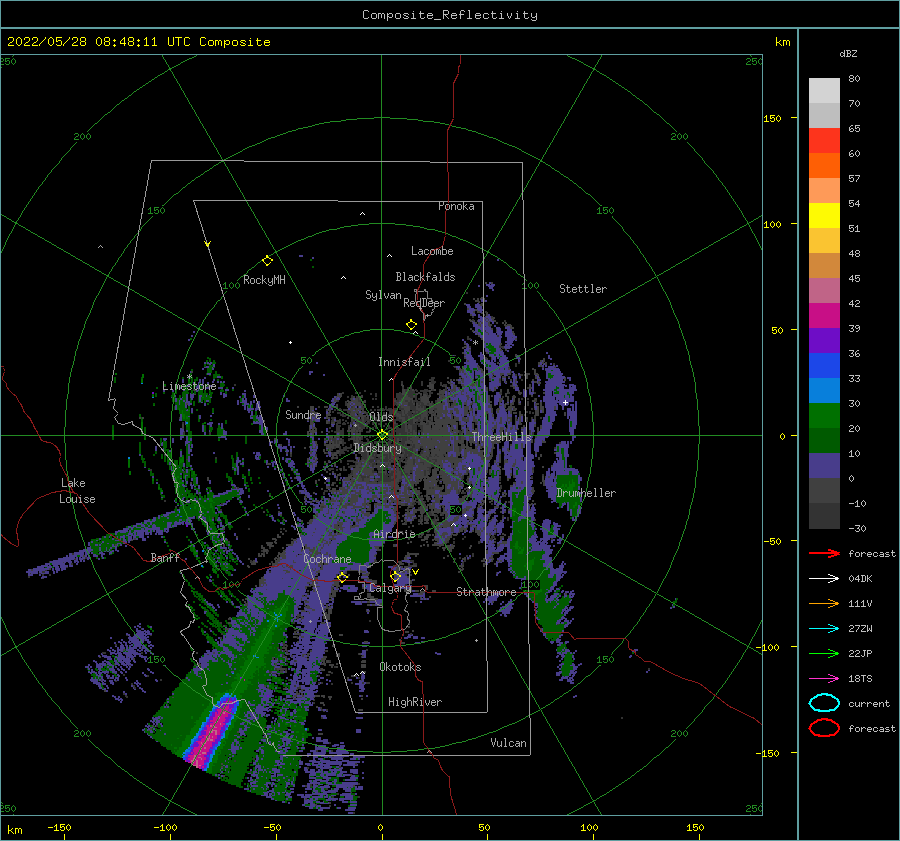Click the Sylvan label
Image resolution: width=900 pixels, height=841 pixels.
pyautogui.click(x=383, y=295)
